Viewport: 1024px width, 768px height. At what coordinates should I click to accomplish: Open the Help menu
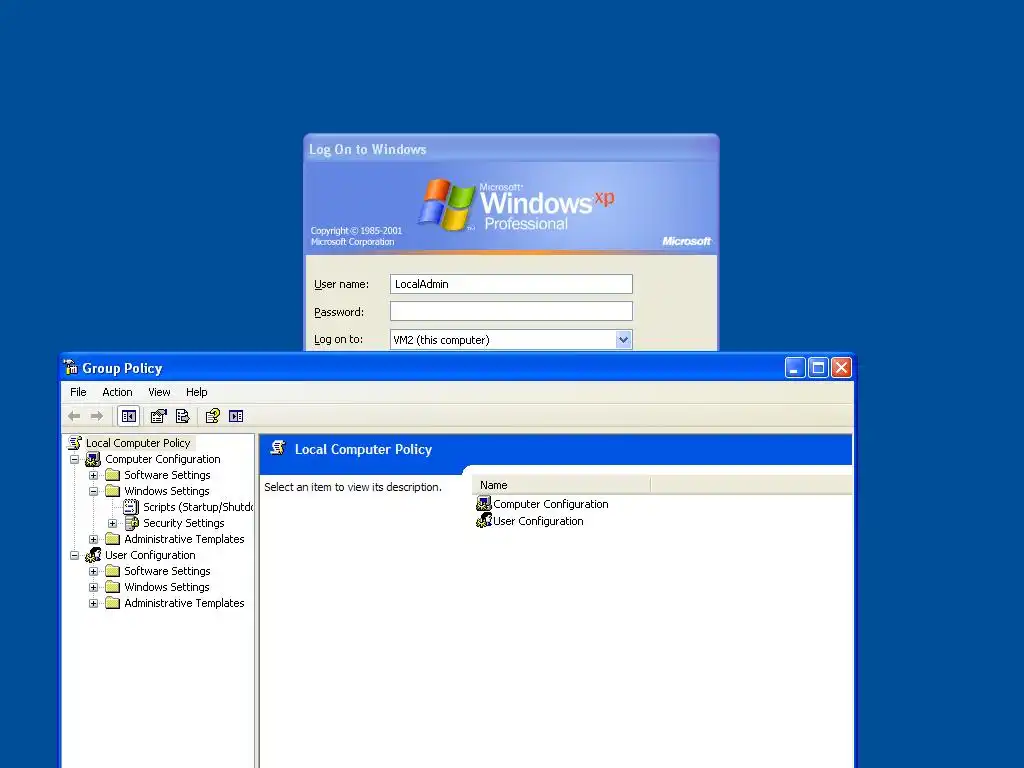pos(197,392)
